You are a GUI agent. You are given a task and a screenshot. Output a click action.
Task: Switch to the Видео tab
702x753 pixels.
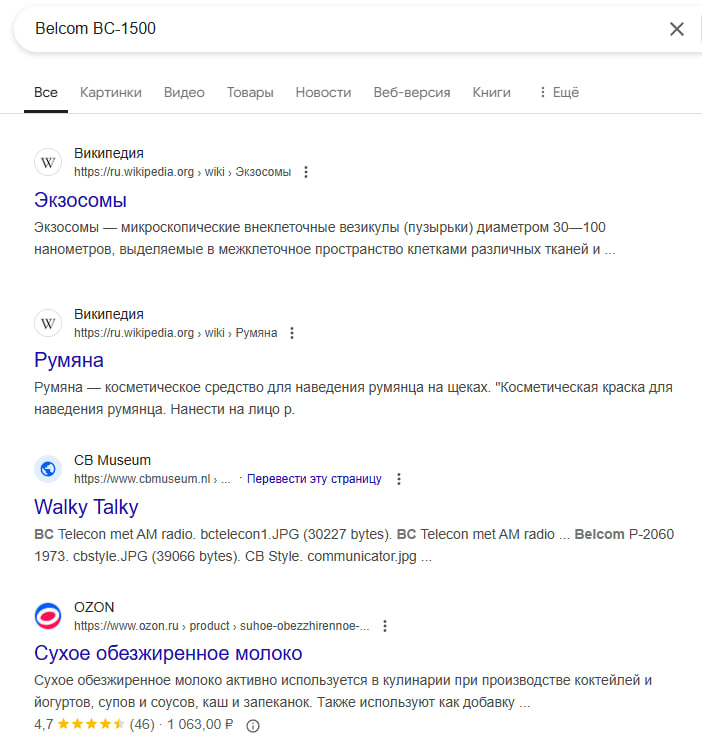pos(184,92)
